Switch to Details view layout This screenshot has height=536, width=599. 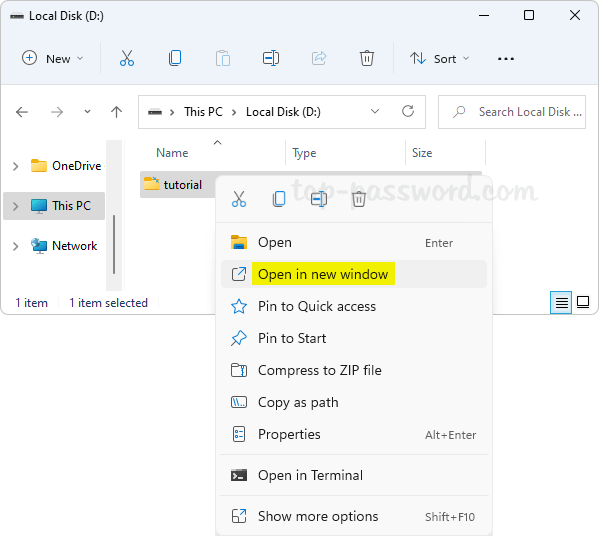561,303
